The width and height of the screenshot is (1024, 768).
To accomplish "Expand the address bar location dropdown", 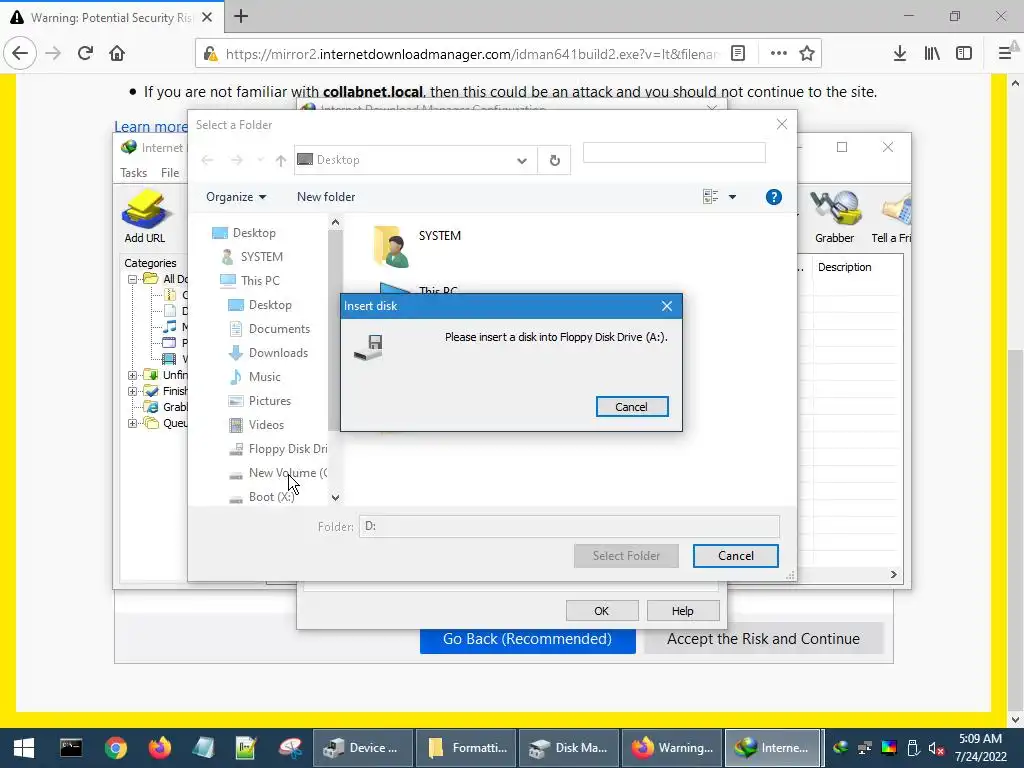I will click(x=521, y=160).
